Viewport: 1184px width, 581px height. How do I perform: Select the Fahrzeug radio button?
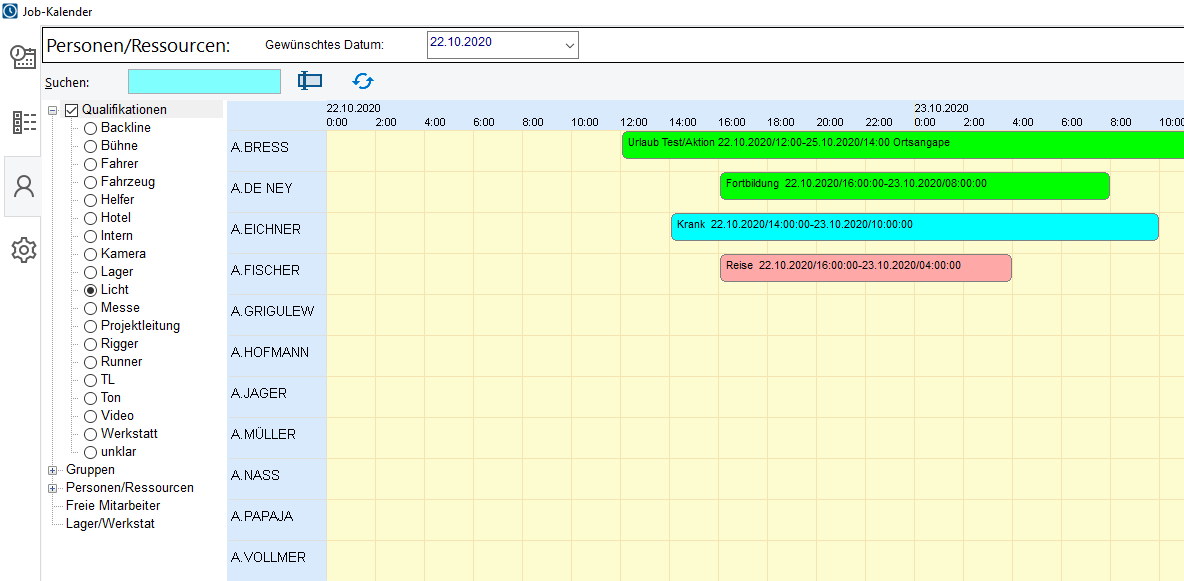pyautogui.click(x=91, y=182)
